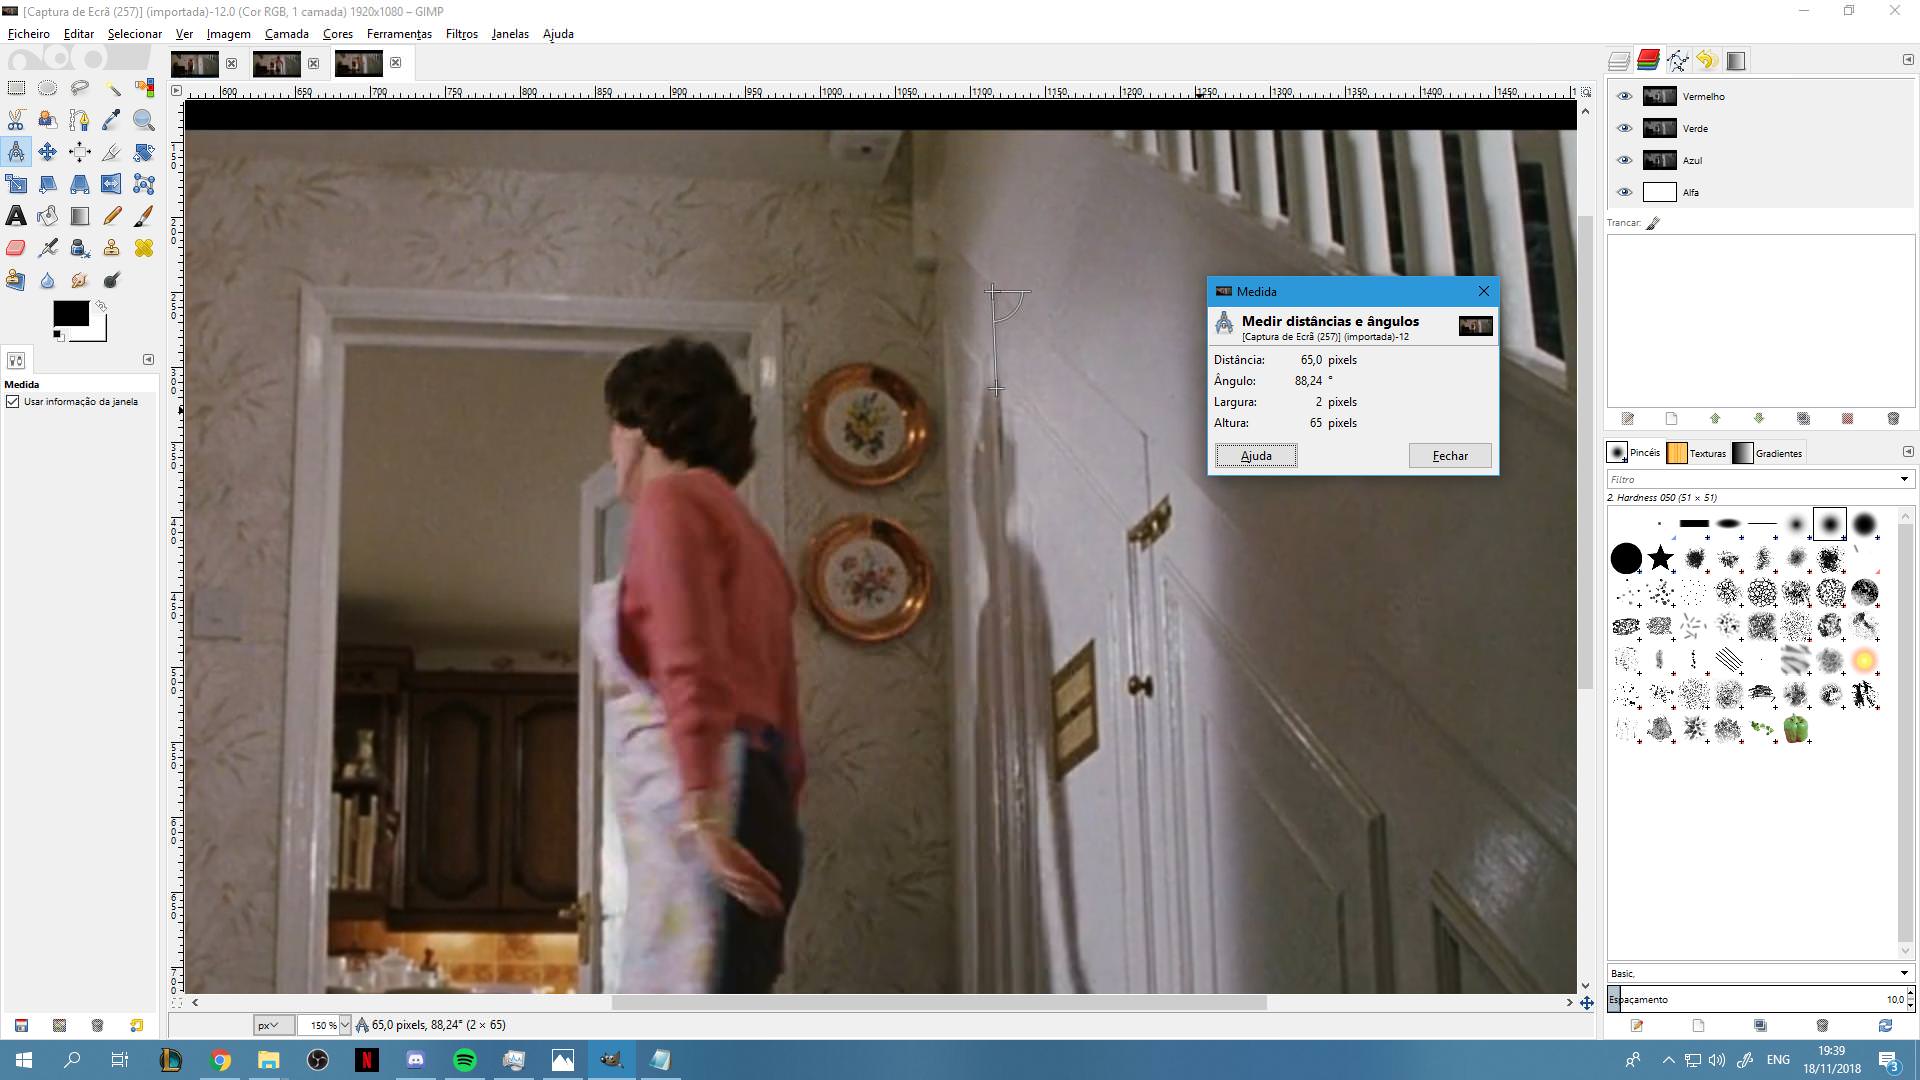Toggle the Trancar pixels lock brush
This screenshot has width=1920, height=1080.
tap(1653, 223)
